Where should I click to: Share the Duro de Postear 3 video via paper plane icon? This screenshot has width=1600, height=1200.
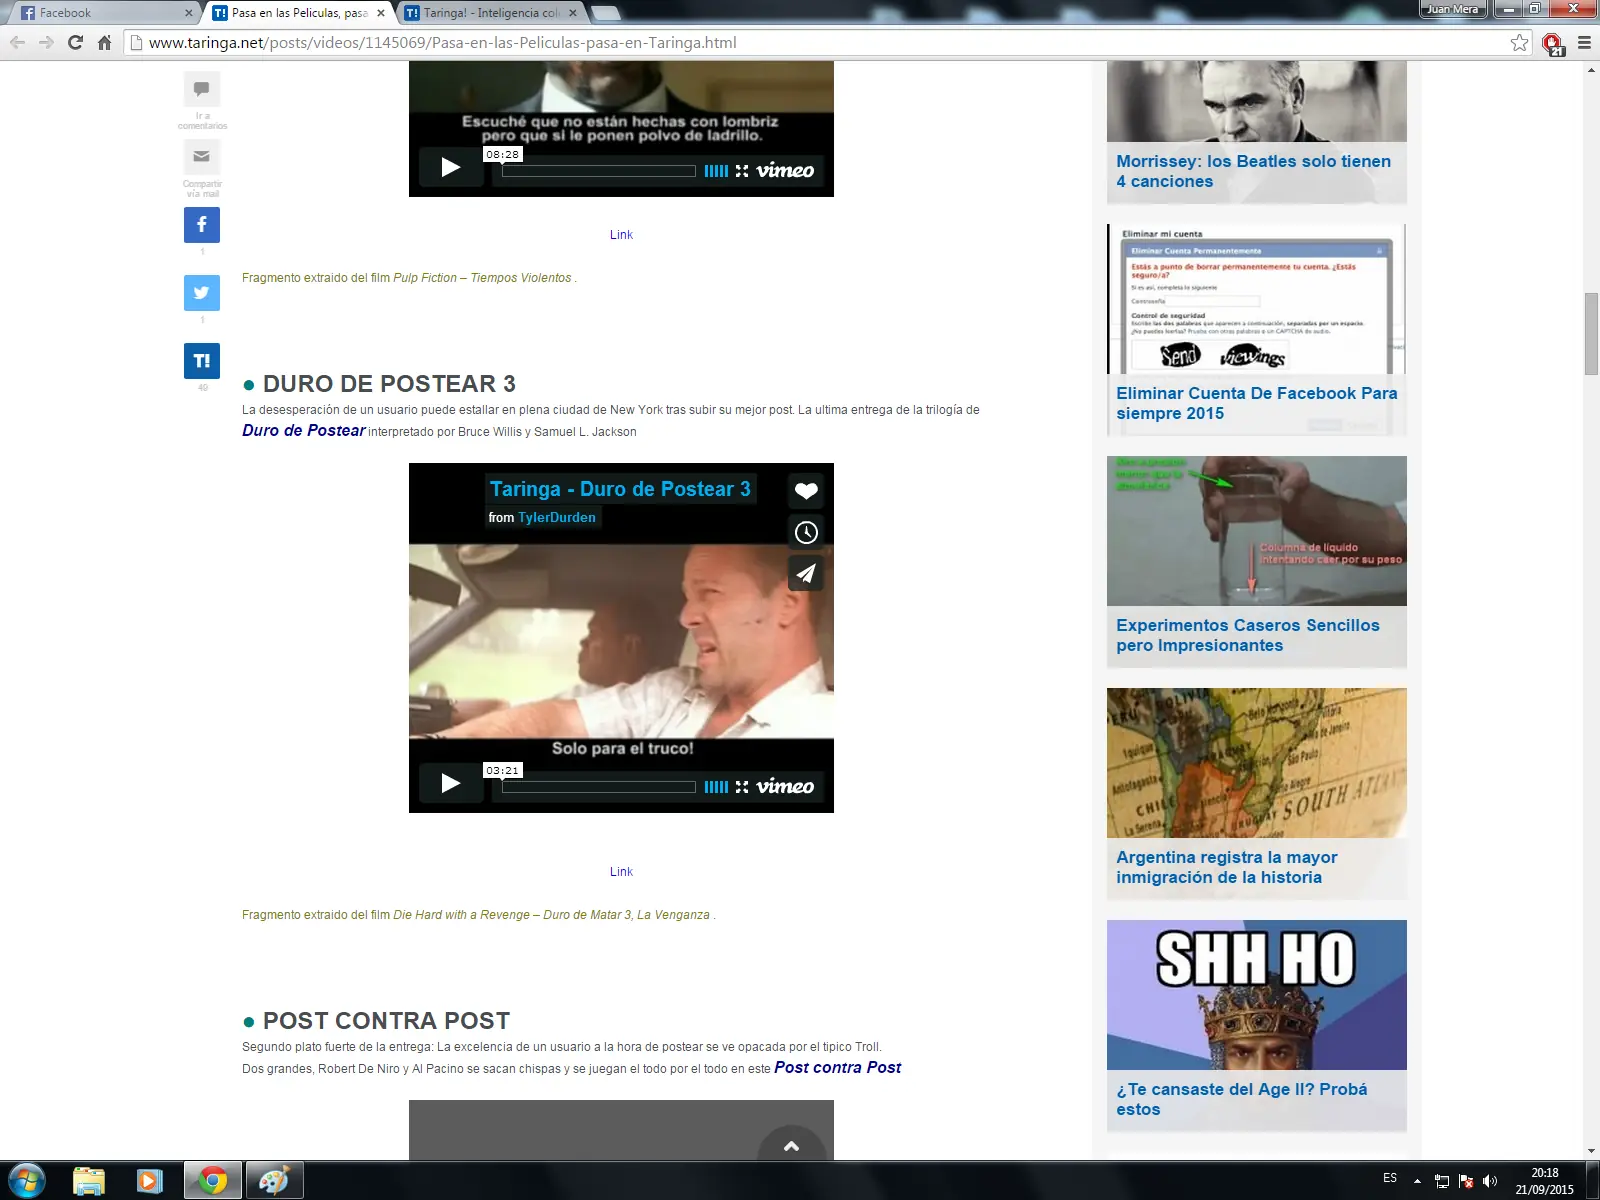(806, 573)
